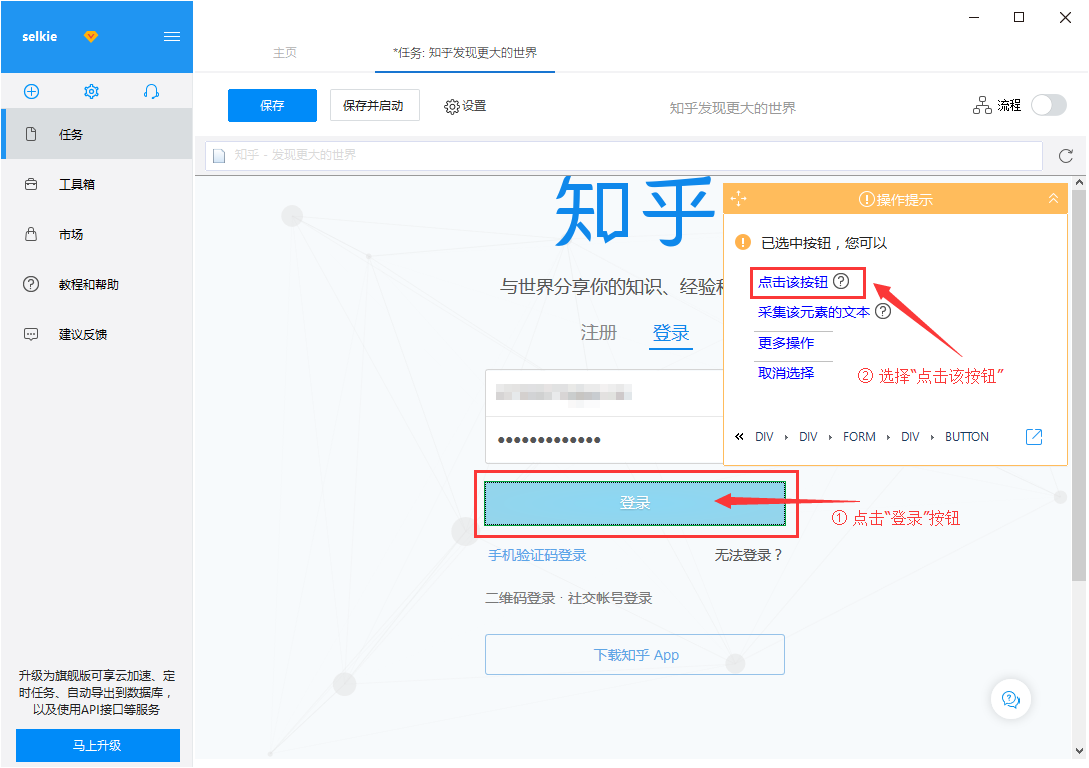Select the DIV before FORM in breadcrumb
Image resolution: width=1089 pixels, height=768 pixels.
click(808, 436)
